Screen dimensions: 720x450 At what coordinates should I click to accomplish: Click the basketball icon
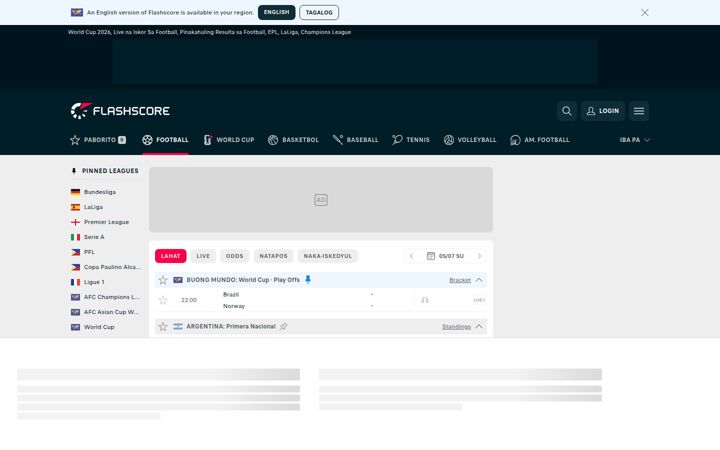[x=273, y=140]
